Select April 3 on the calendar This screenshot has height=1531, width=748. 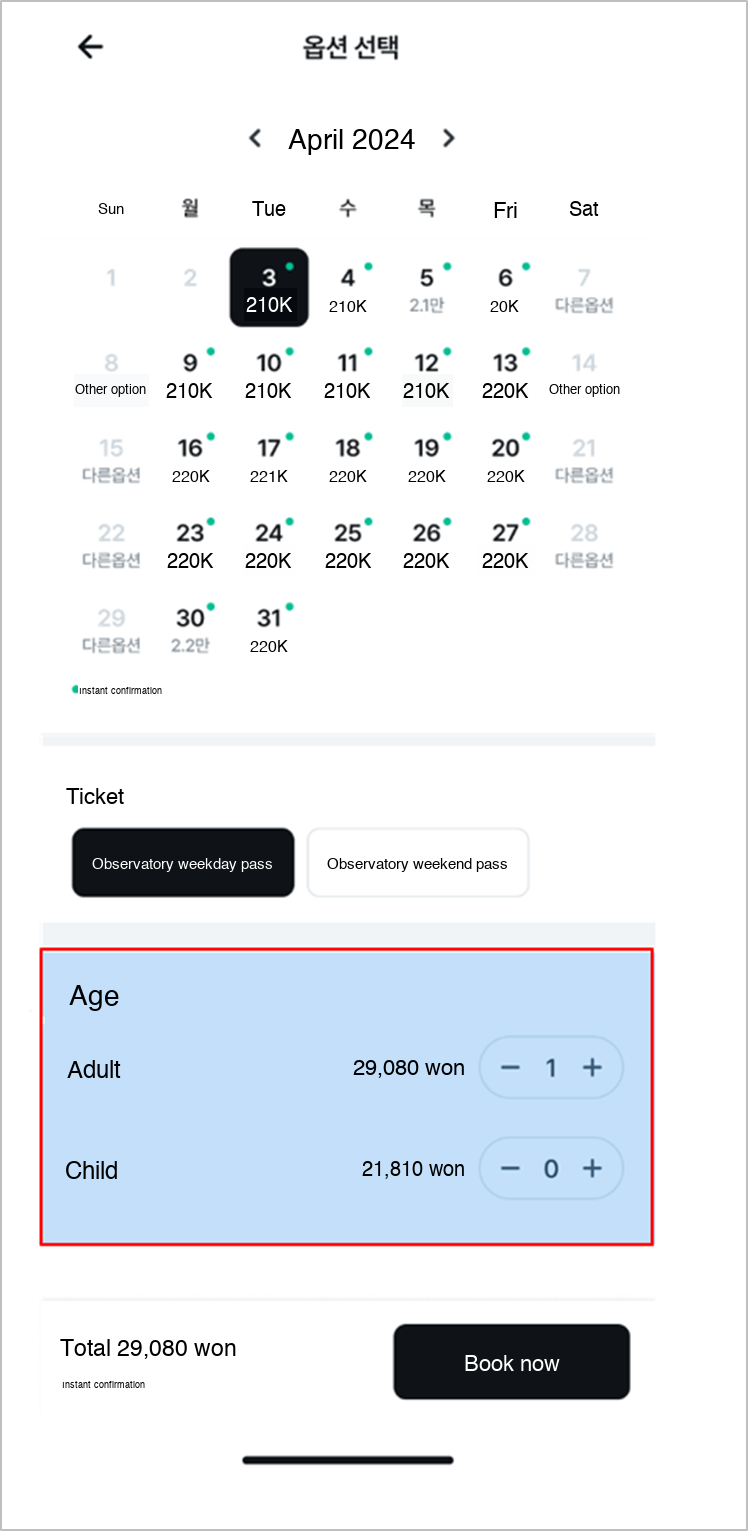(269, 287)
